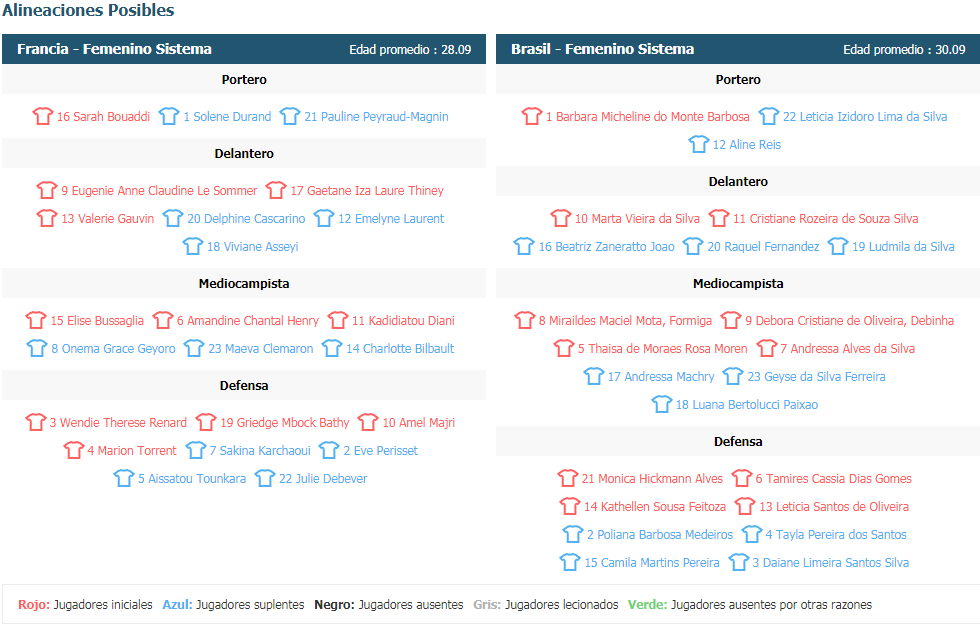Click the shirt icon next to Pauline Peyraud-Magnin

290,116
